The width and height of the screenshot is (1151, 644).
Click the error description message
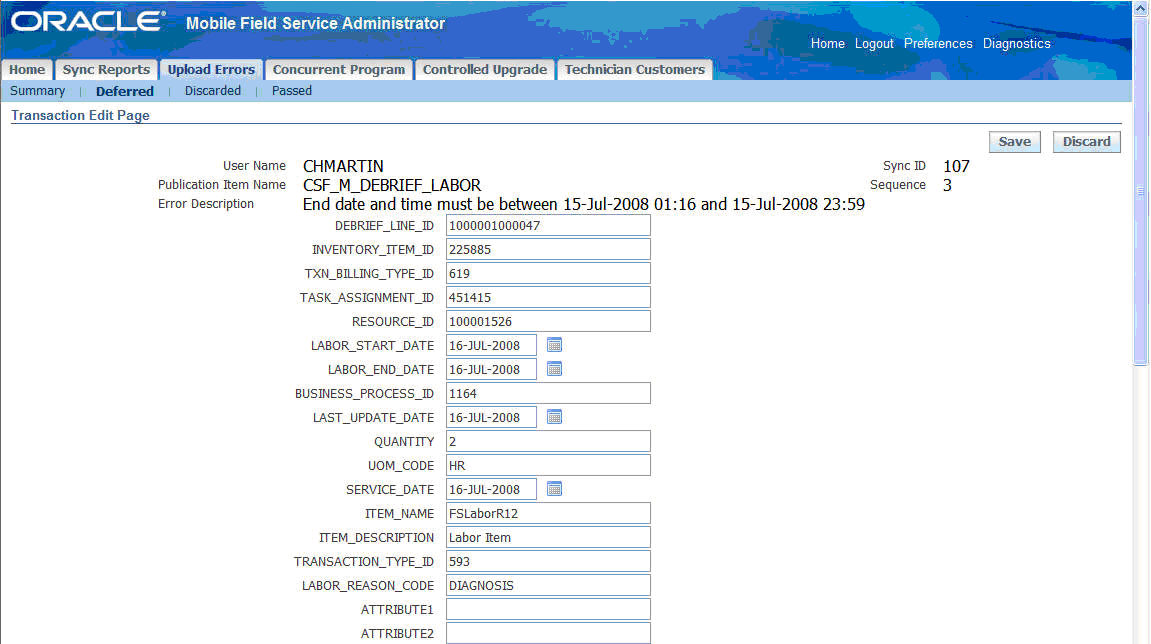coord(584,204)
